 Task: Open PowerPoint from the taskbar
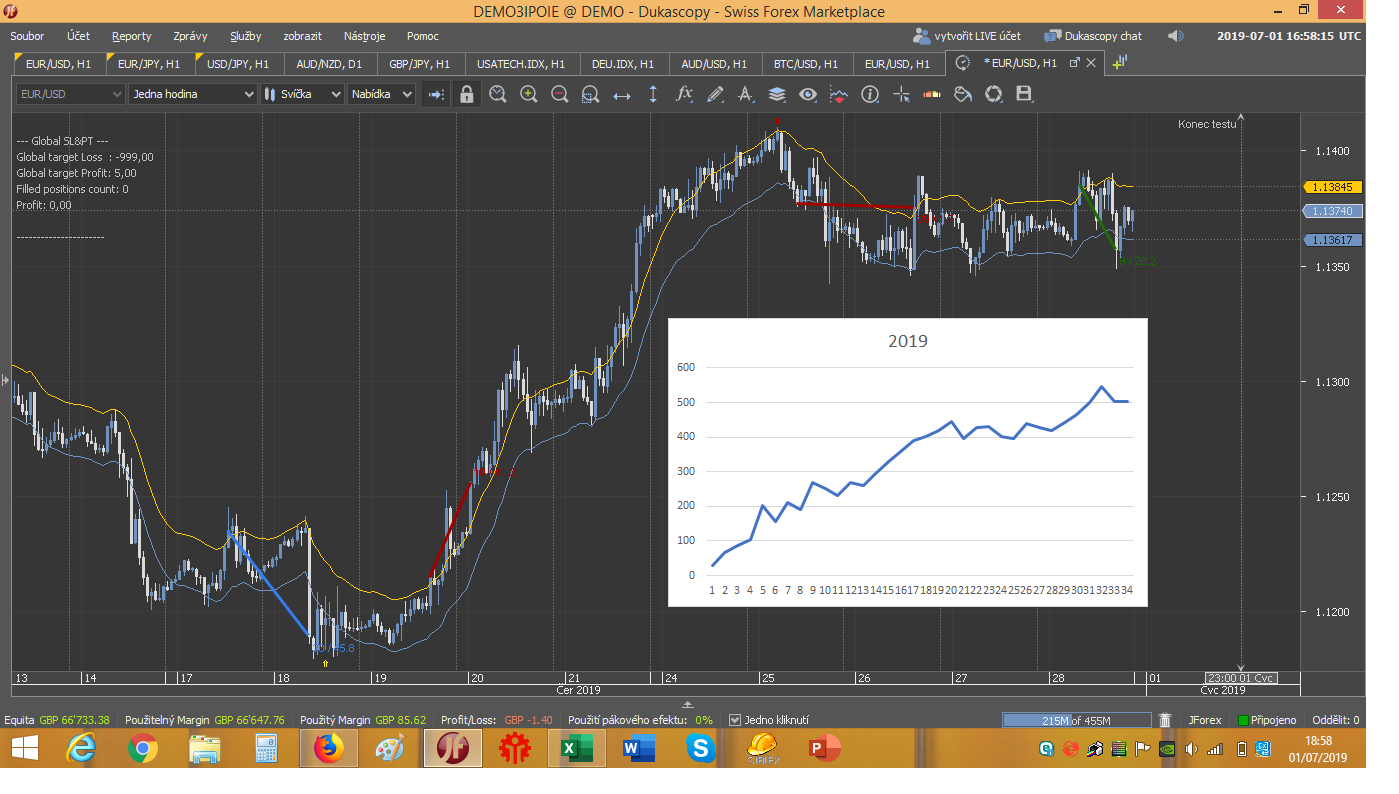click(x=825, y=748)
